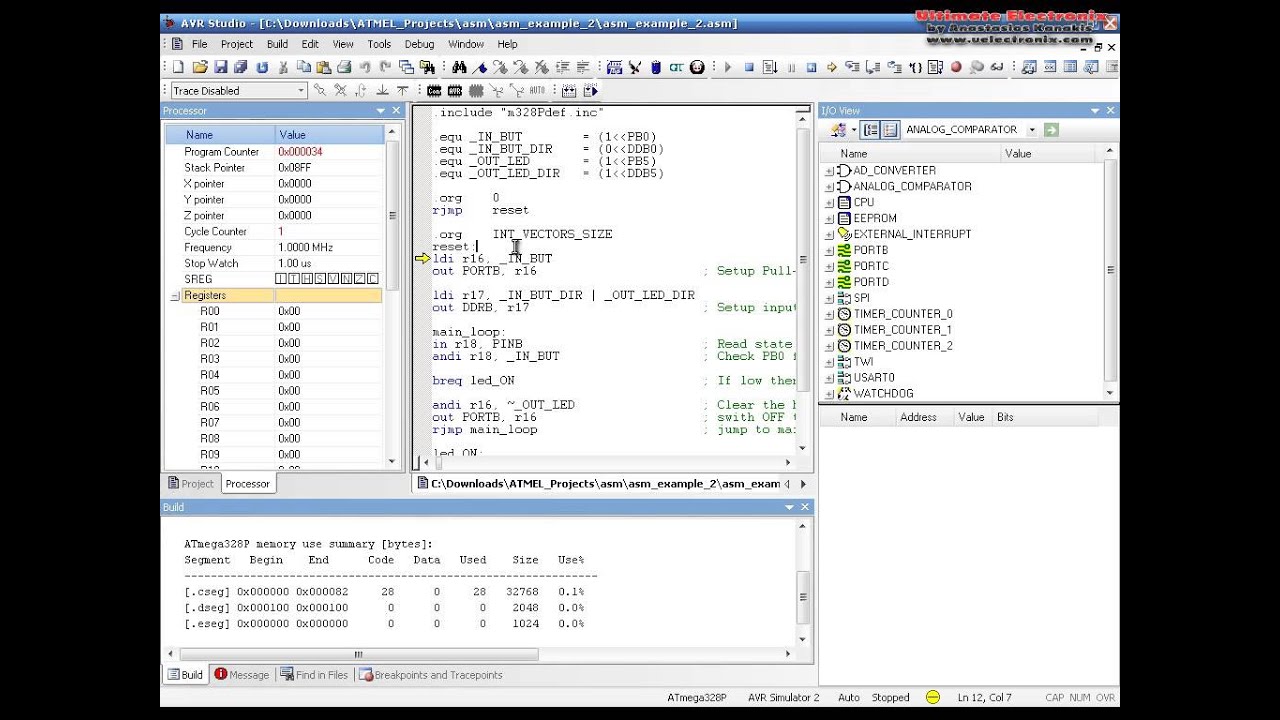Click the Toggle Bookmark flag icon
Image resolution: width=1280 pixels, height=720 pixels.
[x=480, y=67]
